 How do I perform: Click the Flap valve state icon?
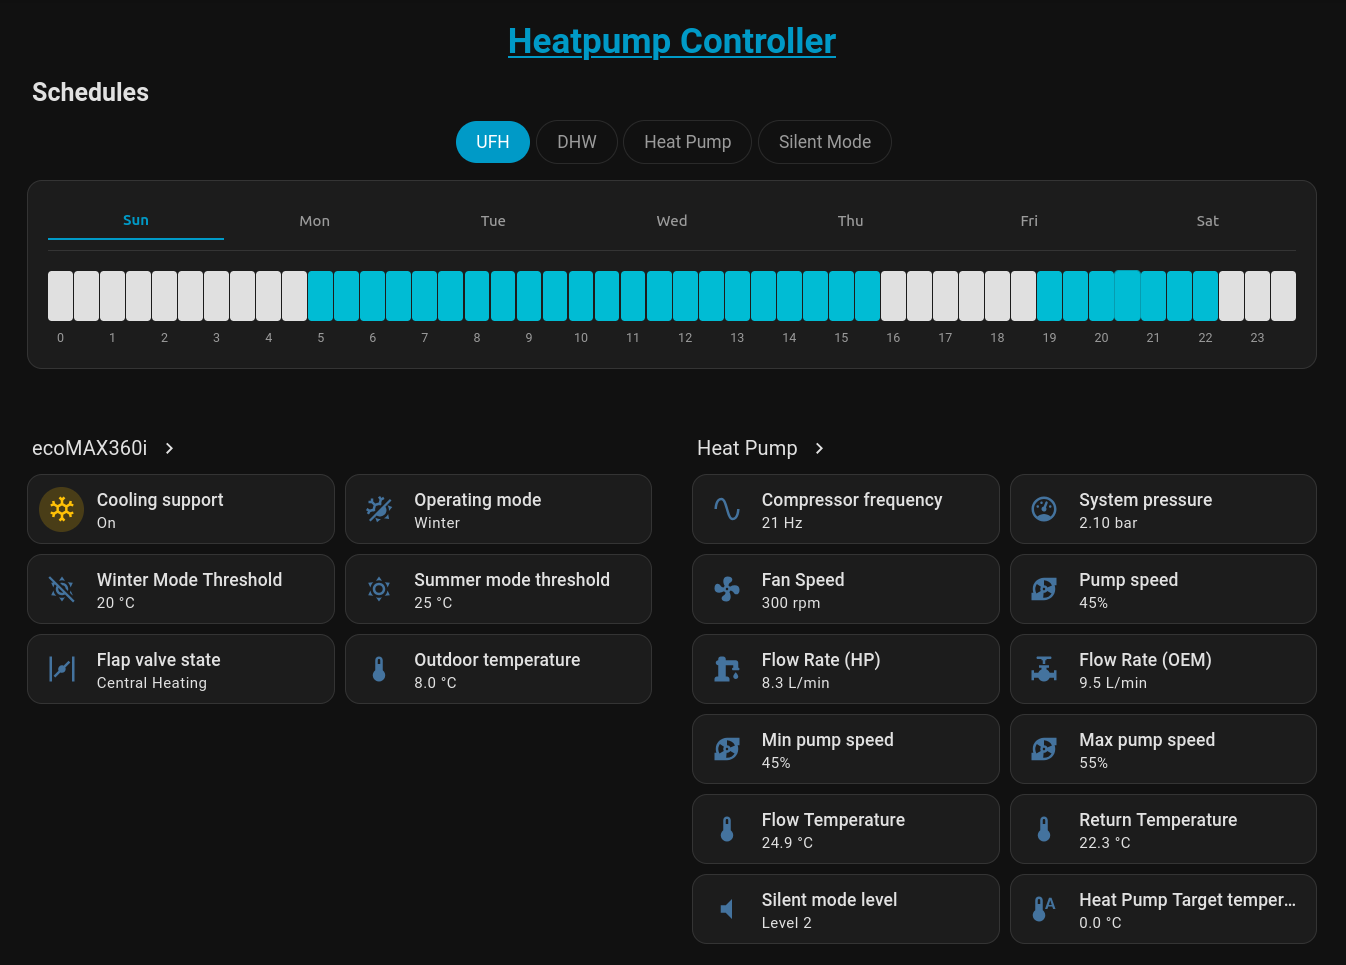[x=61, y=669]
